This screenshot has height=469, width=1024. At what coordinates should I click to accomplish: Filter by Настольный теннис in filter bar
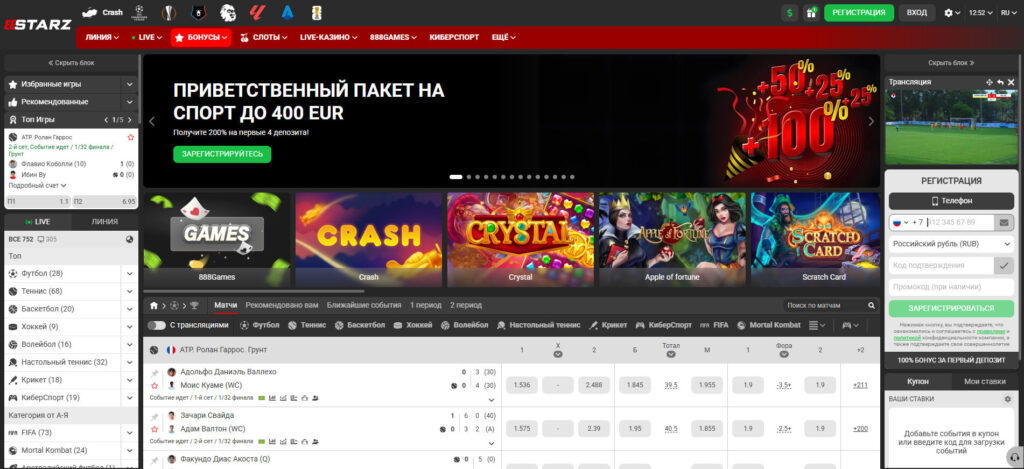[539, 325]
